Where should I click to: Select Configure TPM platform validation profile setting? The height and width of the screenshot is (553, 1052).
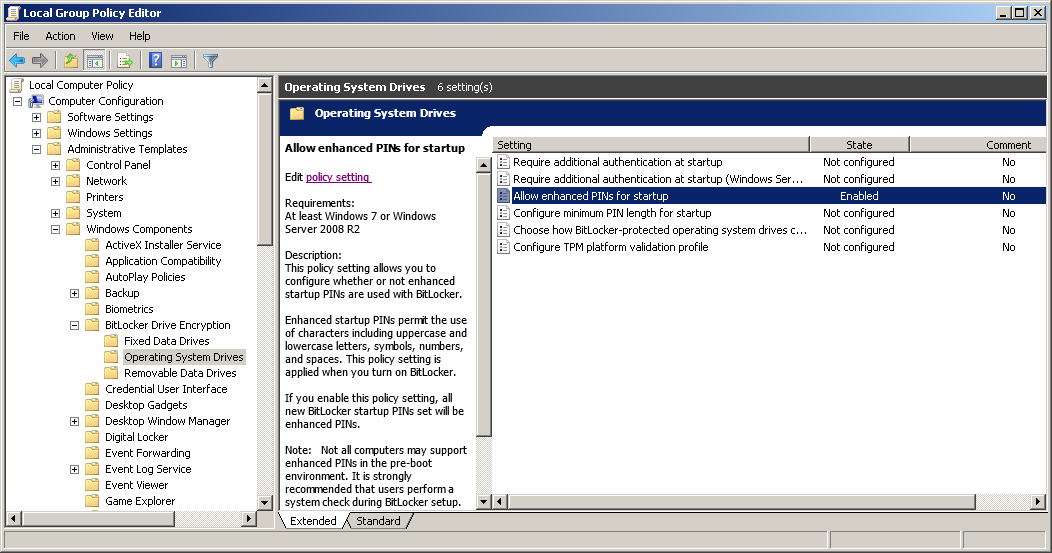click(x=611, y=247)
